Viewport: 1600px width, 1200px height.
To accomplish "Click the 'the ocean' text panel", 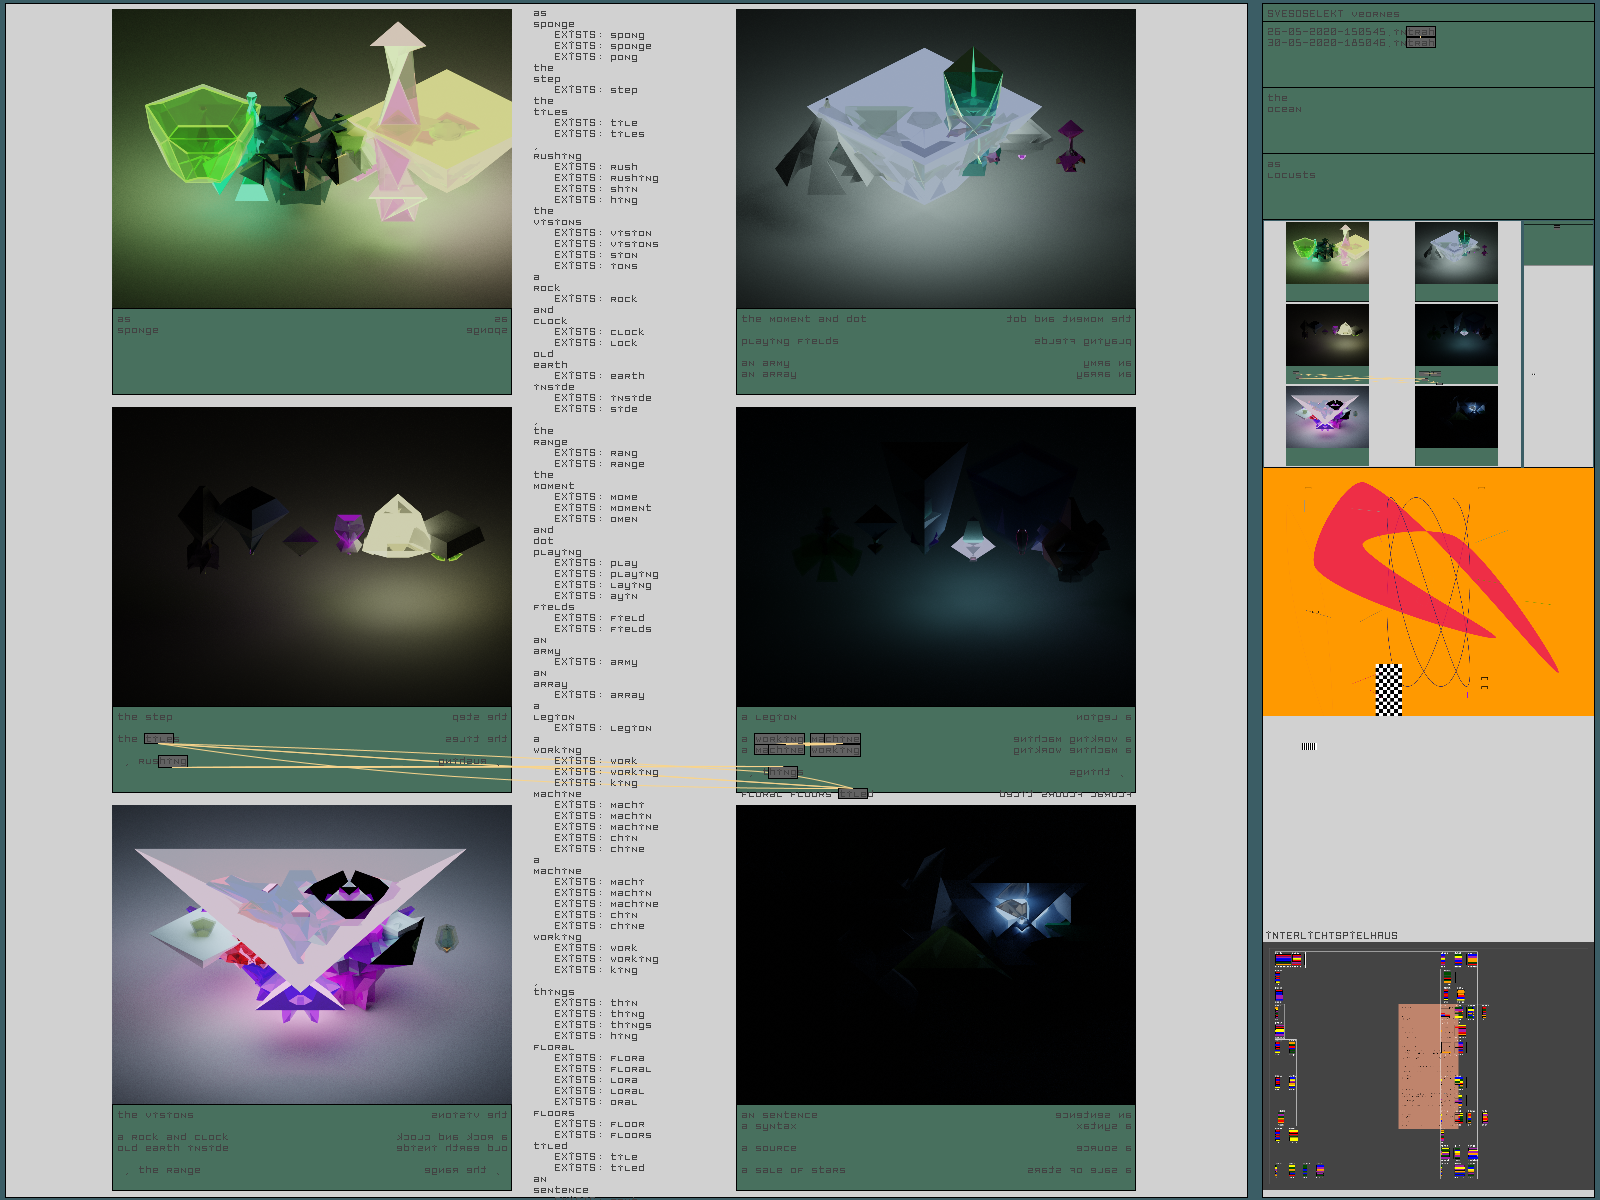I will tap(1427, 120).
